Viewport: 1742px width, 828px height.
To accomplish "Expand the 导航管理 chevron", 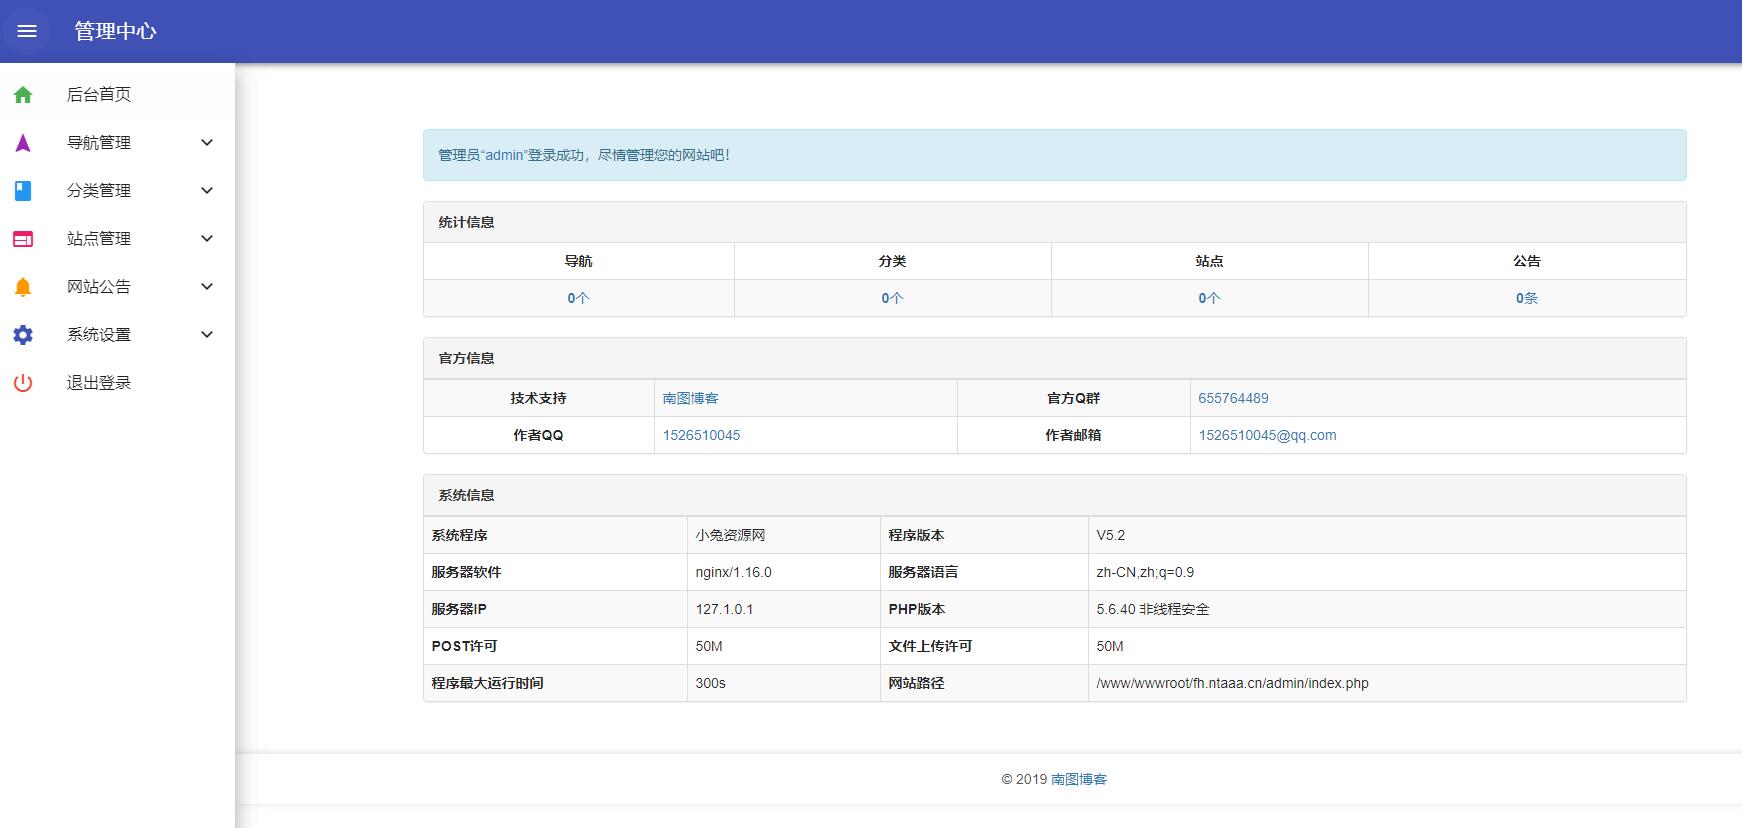I will pyautogui.click(x=207, y=143).
